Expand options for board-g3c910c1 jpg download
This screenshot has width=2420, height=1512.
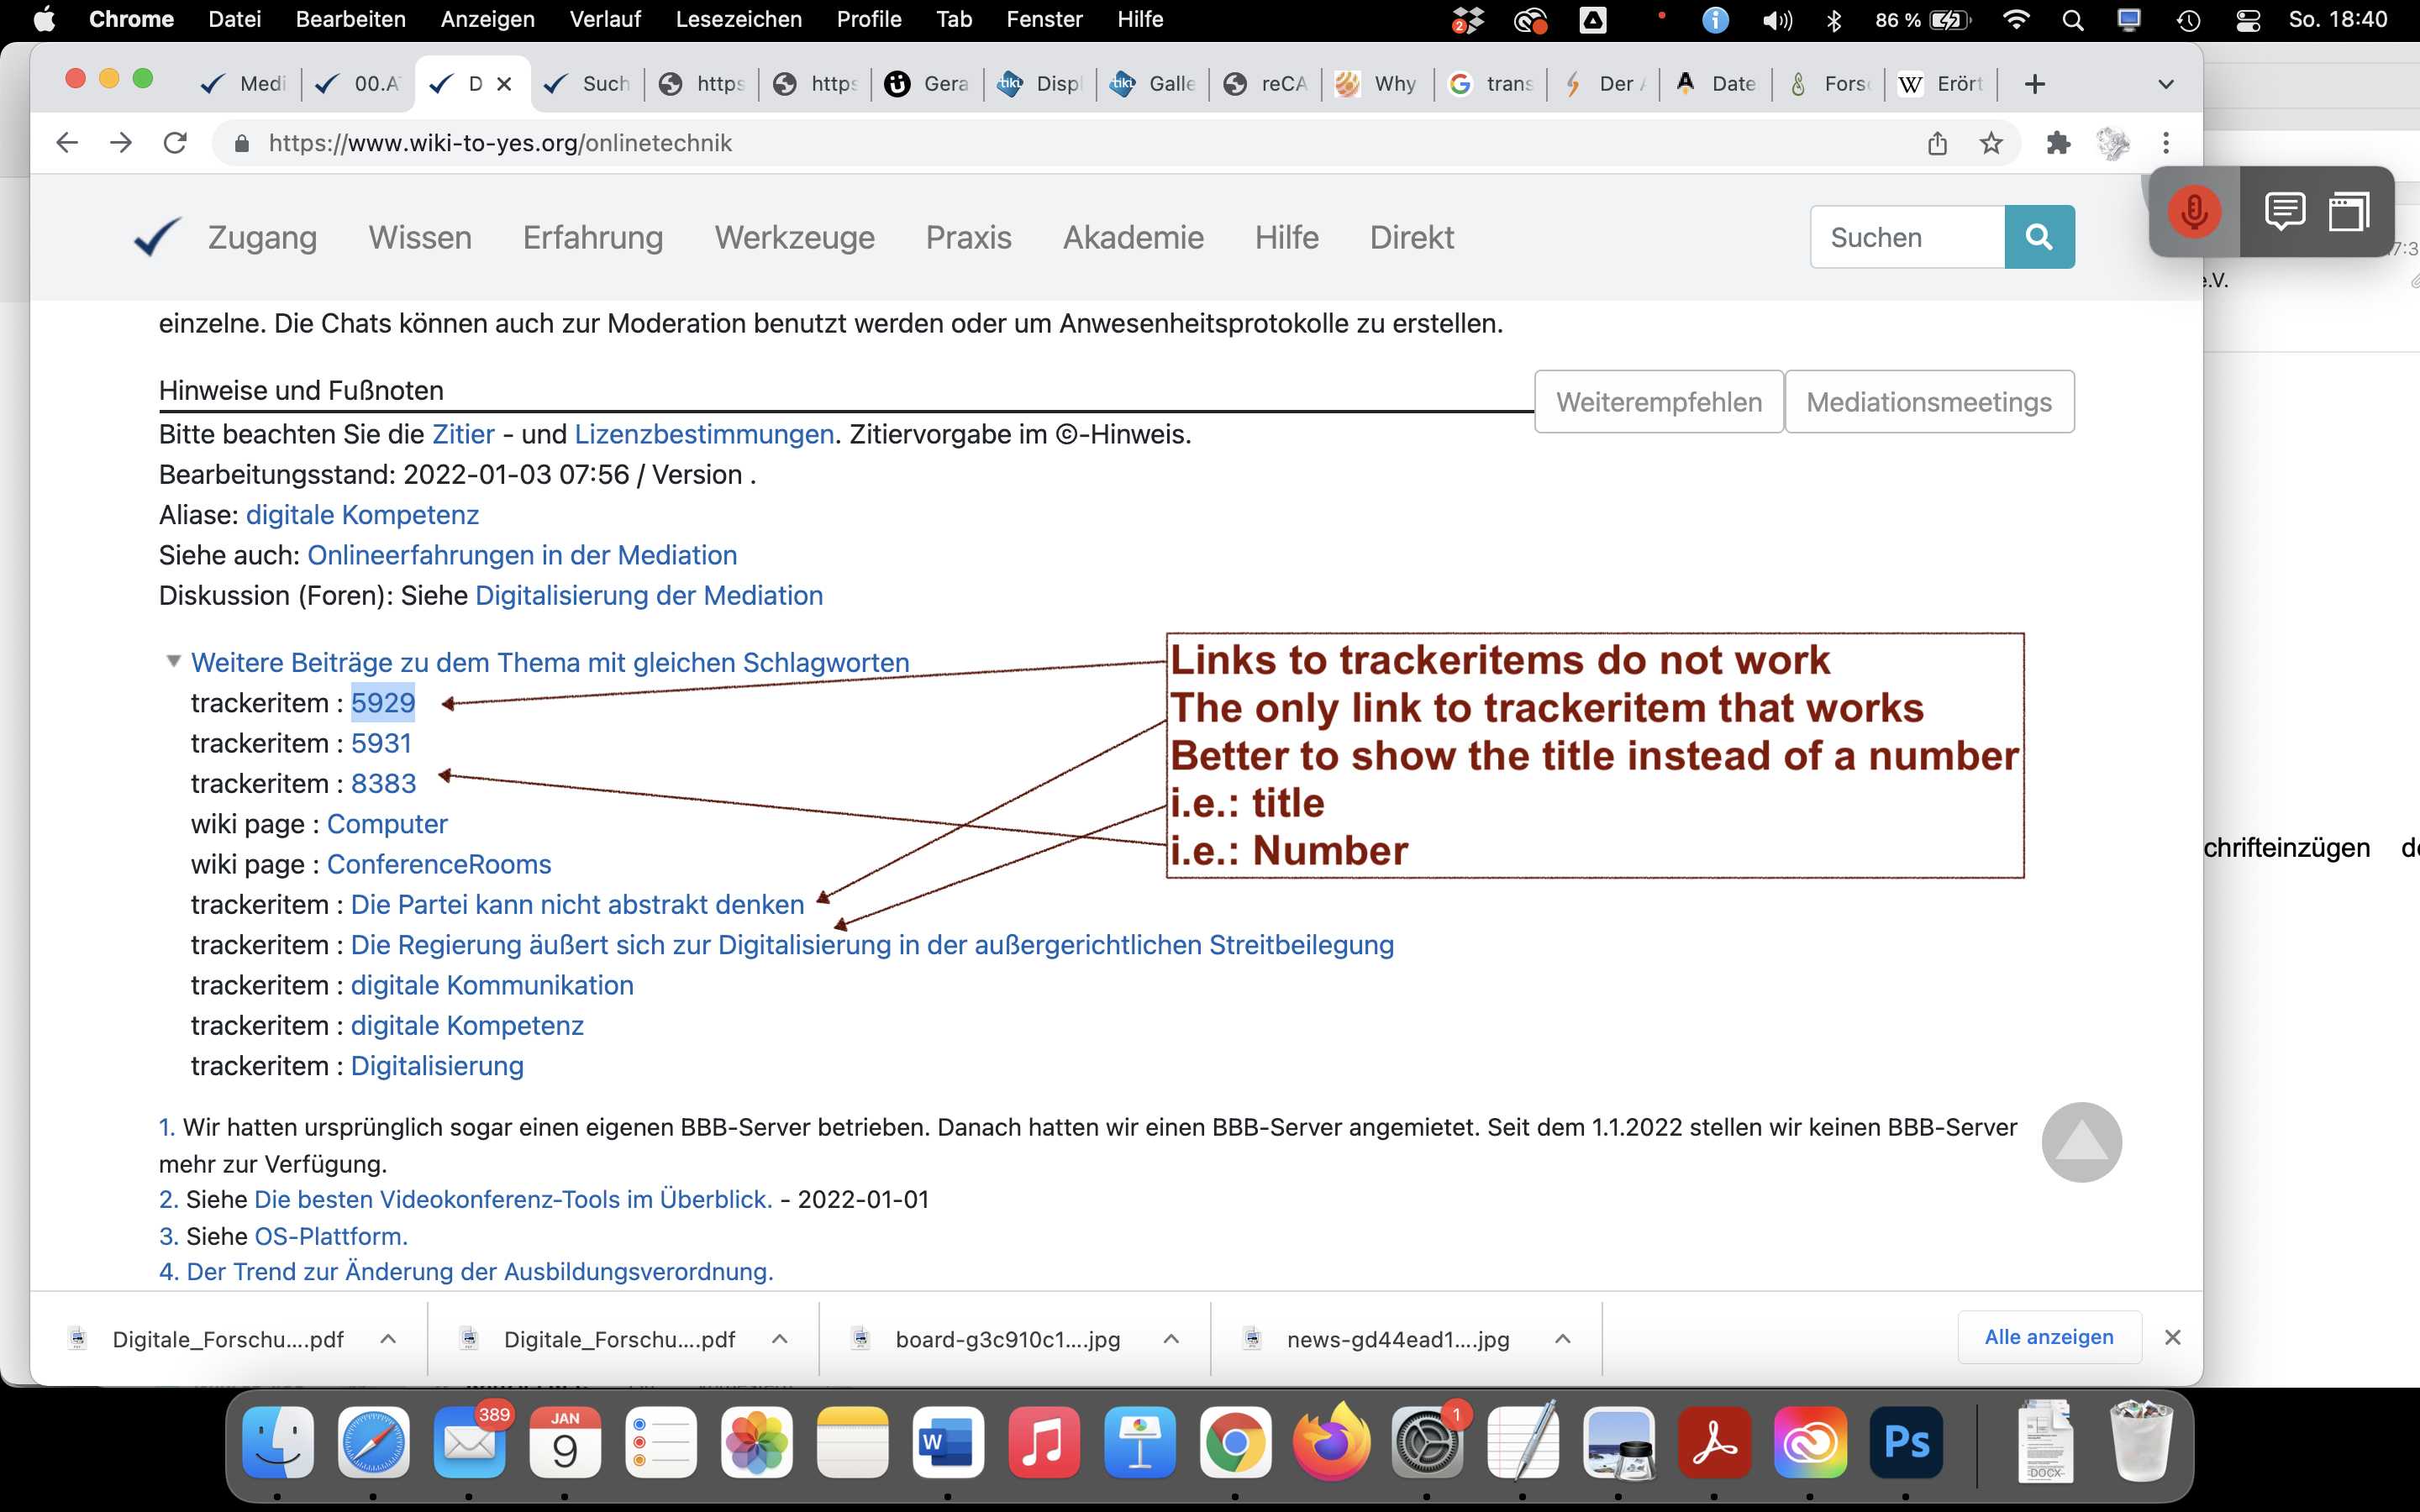1171,1339
